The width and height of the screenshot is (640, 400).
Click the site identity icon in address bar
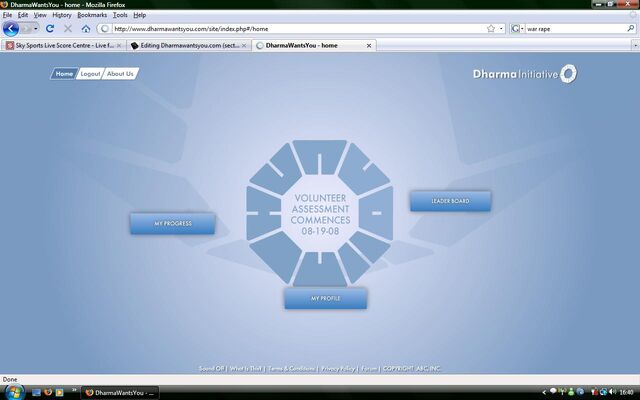tap(104, 29)
